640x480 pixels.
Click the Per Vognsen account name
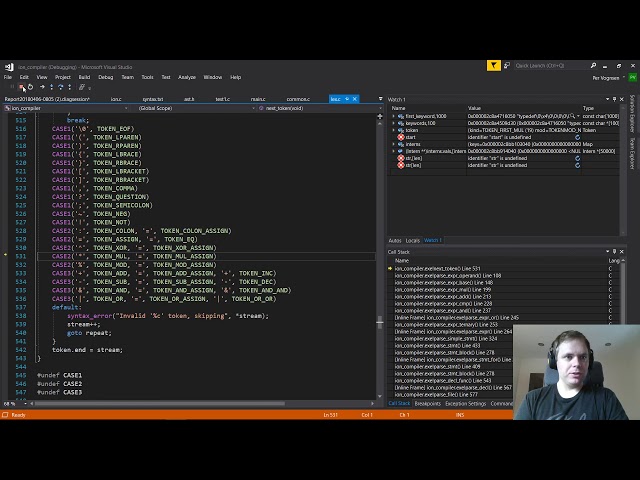(606, 78)
